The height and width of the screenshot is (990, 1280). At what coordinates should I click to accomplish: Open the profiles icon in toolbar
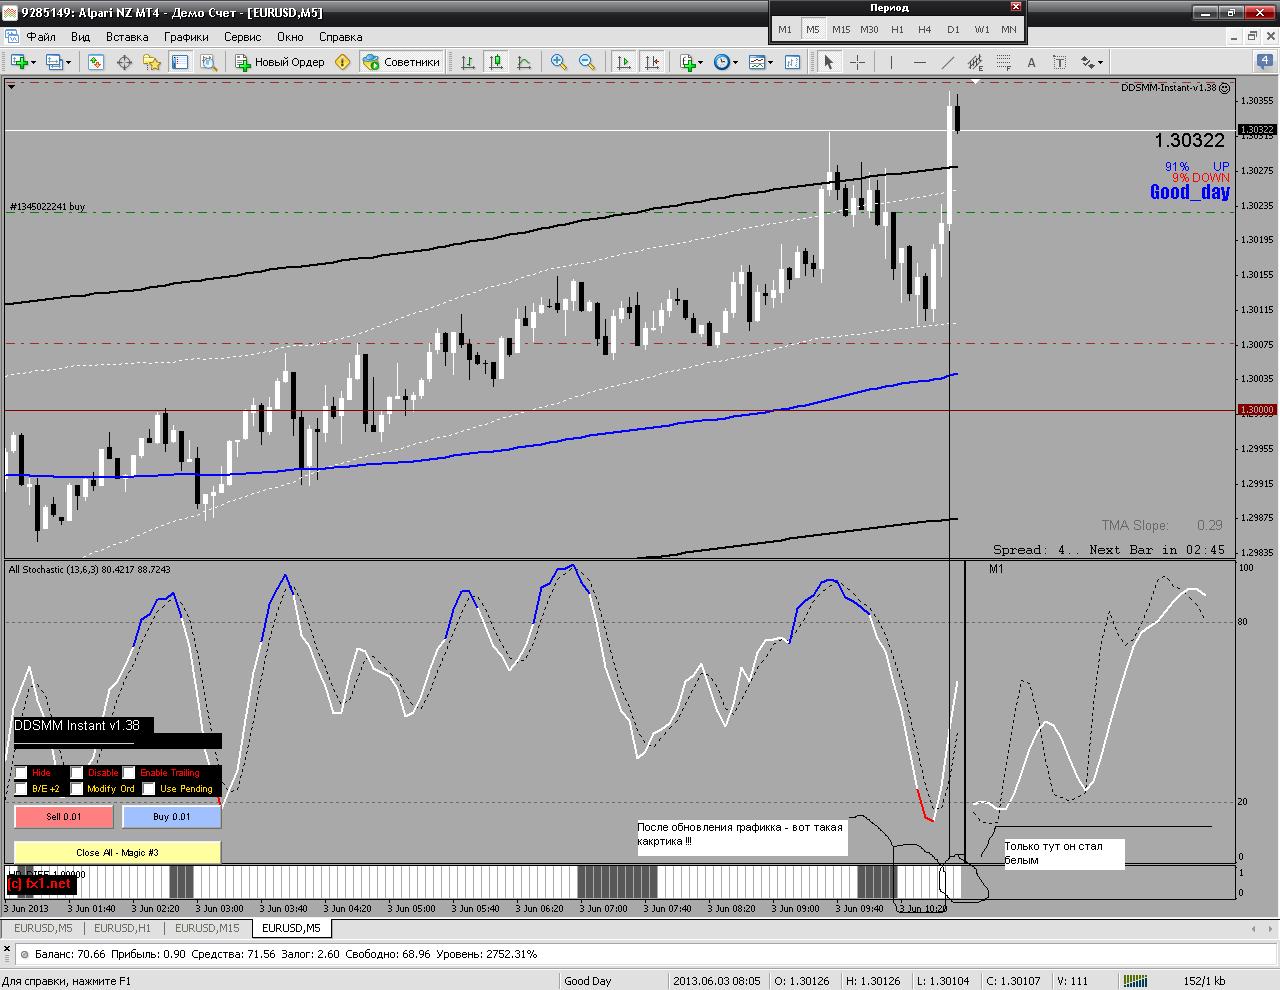(55, 62)
